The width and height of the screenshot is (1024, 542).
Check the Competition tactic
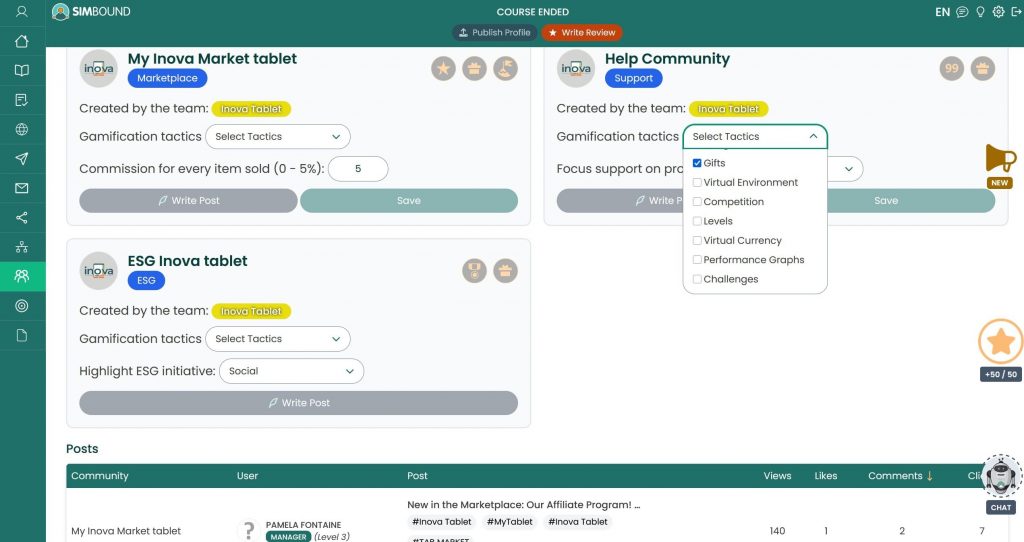pyautogui.click(x=697, y=202)
